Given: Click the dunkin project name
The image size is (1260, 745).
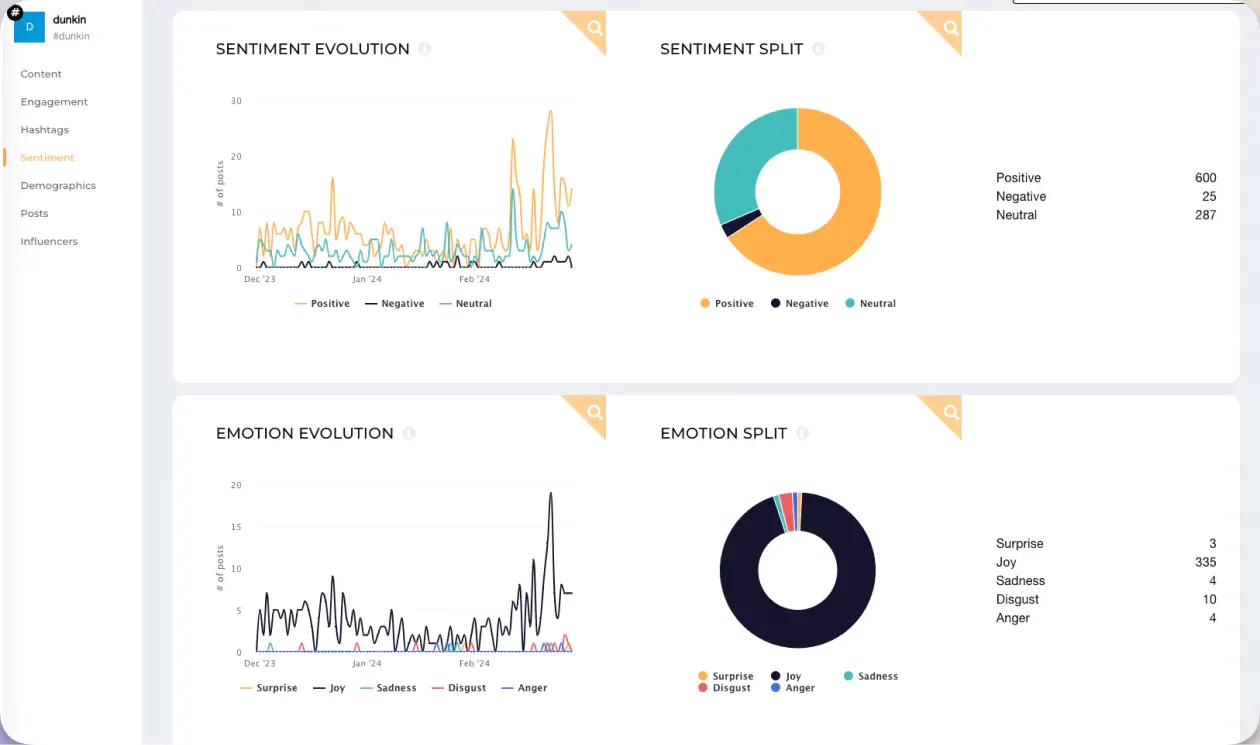Looking at the screenshot, I should pyautogui.click(x=69, y=20).
